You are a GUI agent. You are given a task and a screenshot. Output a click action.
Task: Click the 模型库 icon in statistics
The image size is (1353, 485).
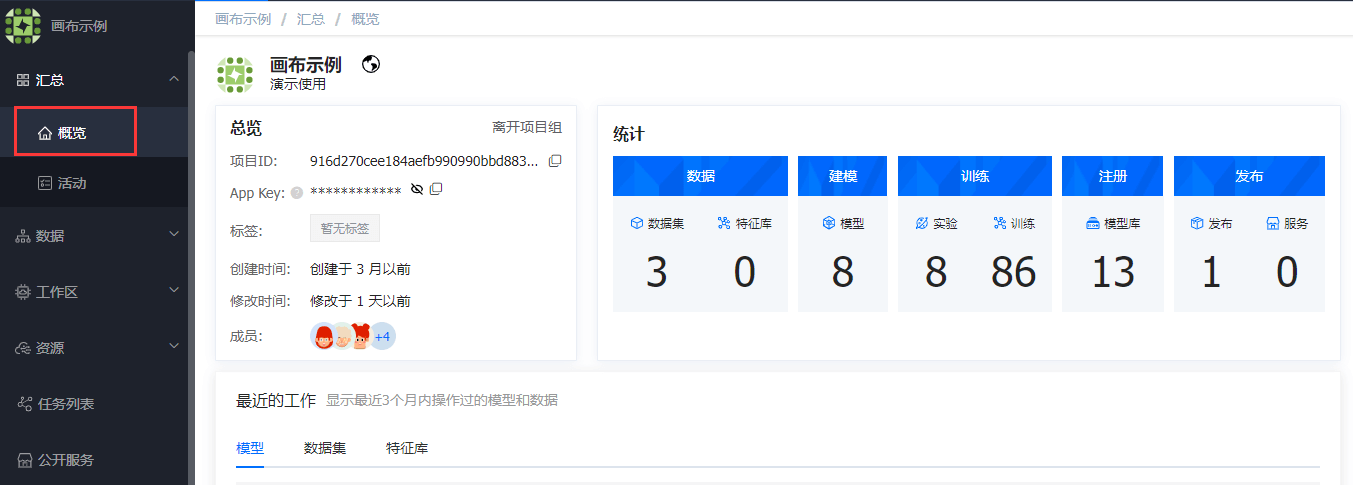[x=1093, y=223]
